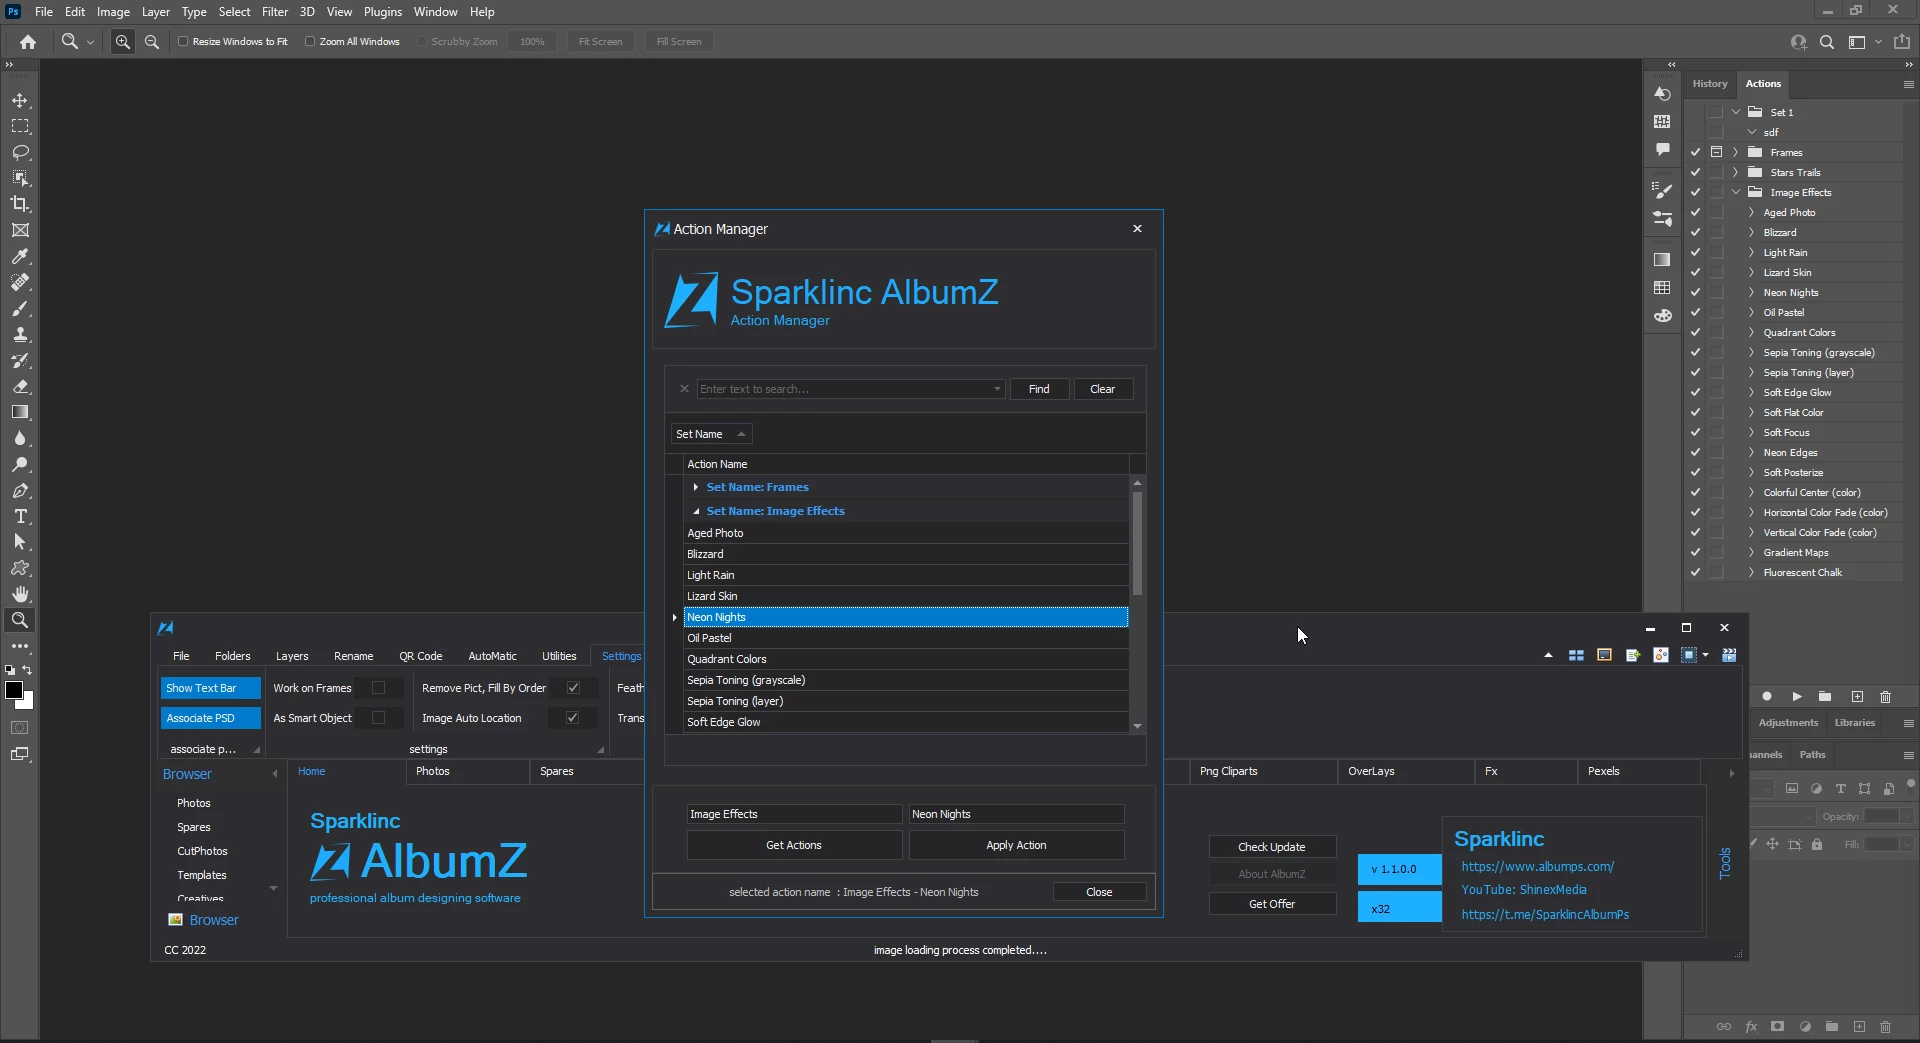This screenshot has width=1920, height=1043.
Task: Click Set Name sort column header
Action: point(711,434)
